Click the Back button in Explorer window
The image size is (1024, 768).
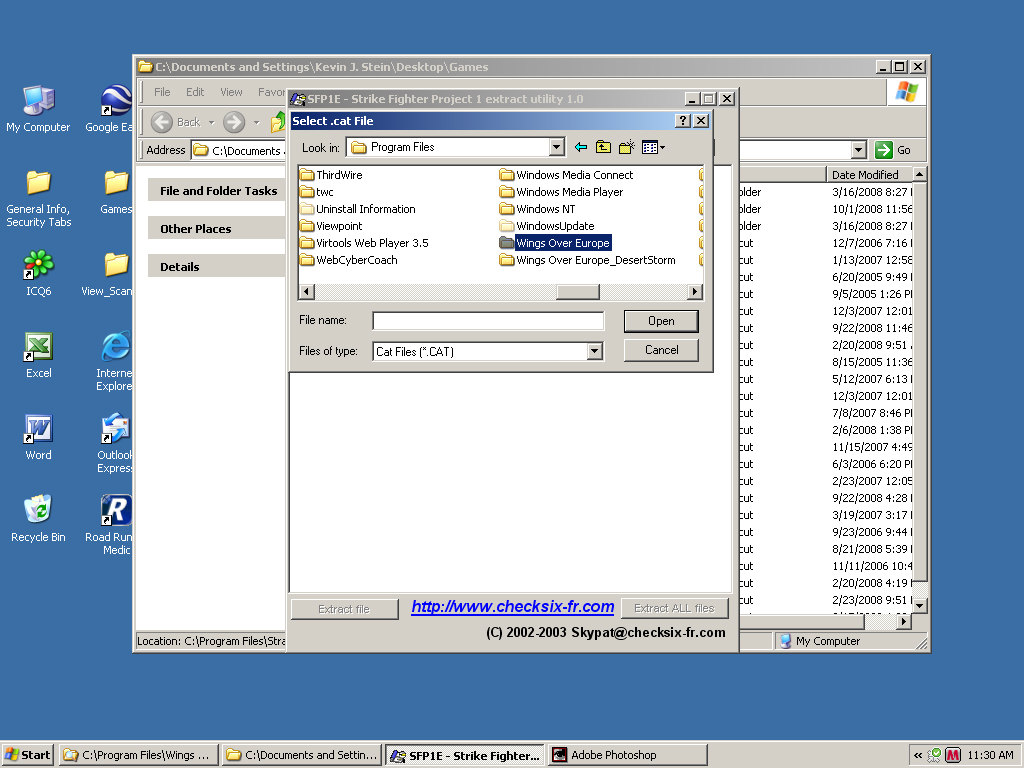click(176, 122)
